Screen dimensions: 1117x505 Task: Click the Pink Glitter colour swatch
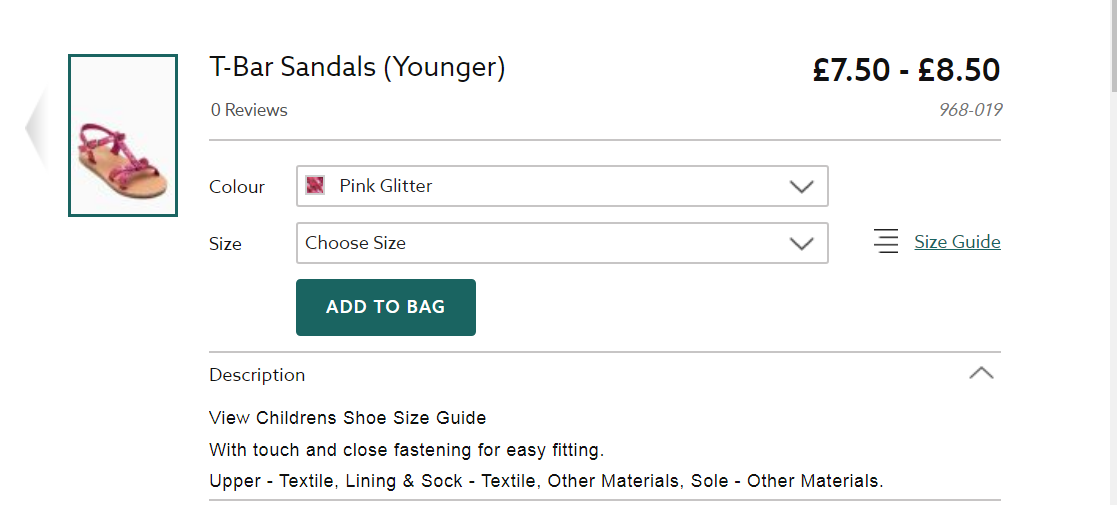(315, 185)
